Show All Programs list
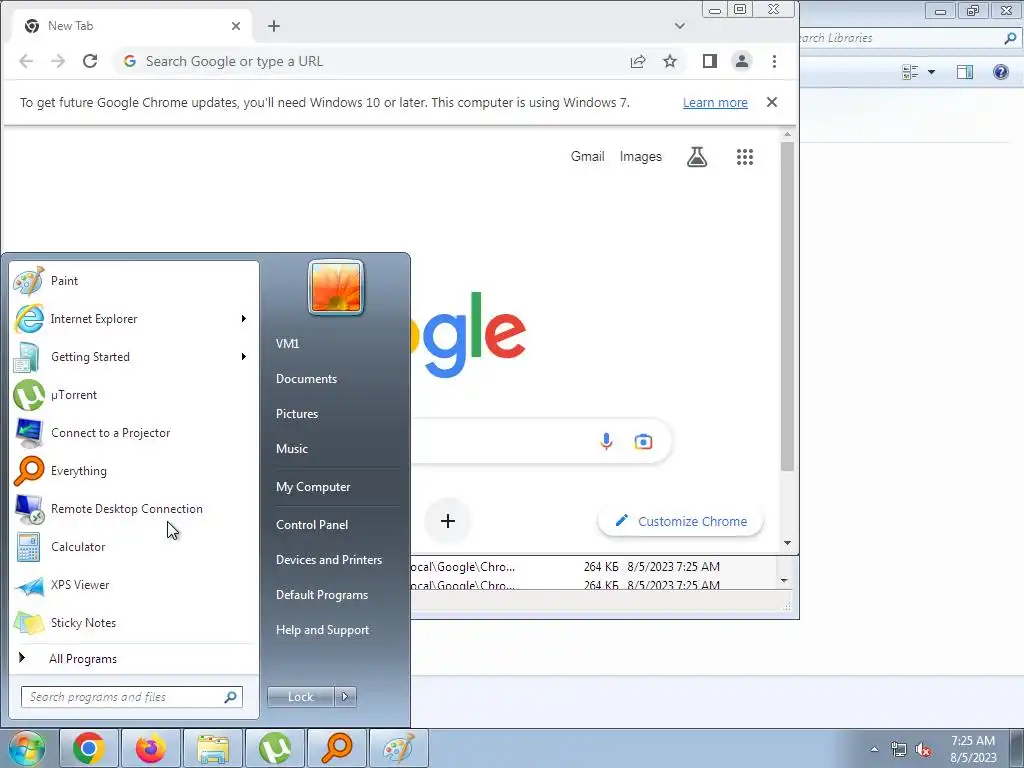The height and width of the screenshot is (768, 1024). coord(134,658)
